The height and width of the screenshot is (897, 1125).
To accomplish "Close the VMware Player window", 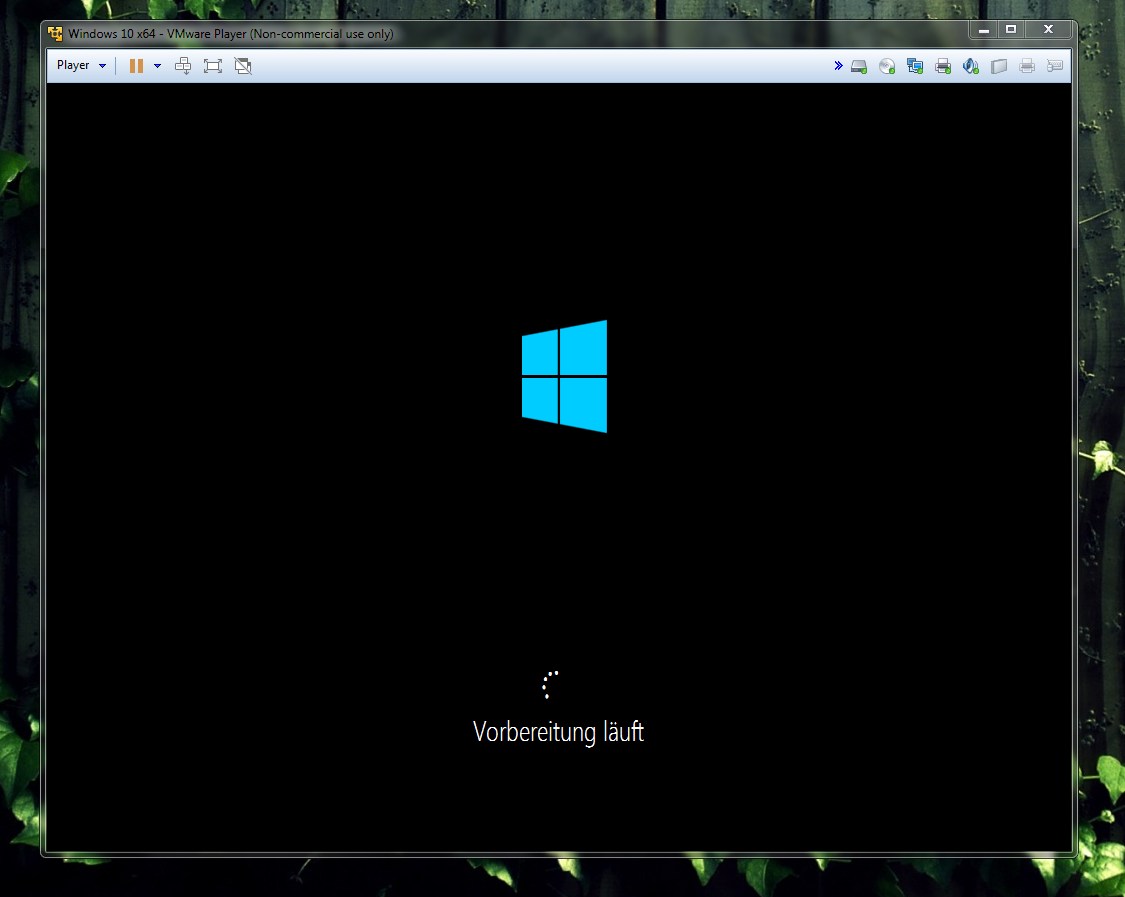I will click(x=1048, y=29).
